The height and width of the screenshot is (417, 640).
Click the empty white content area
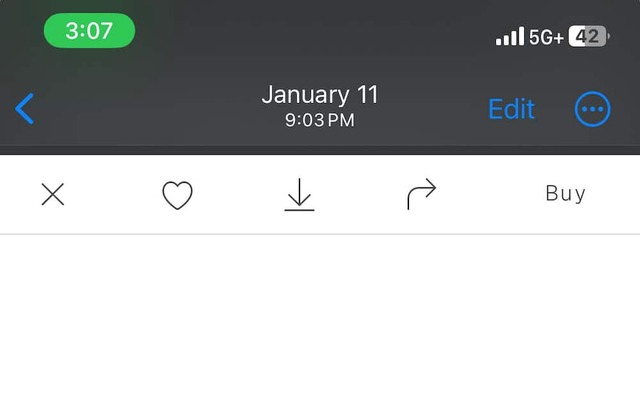click(320, 326)
